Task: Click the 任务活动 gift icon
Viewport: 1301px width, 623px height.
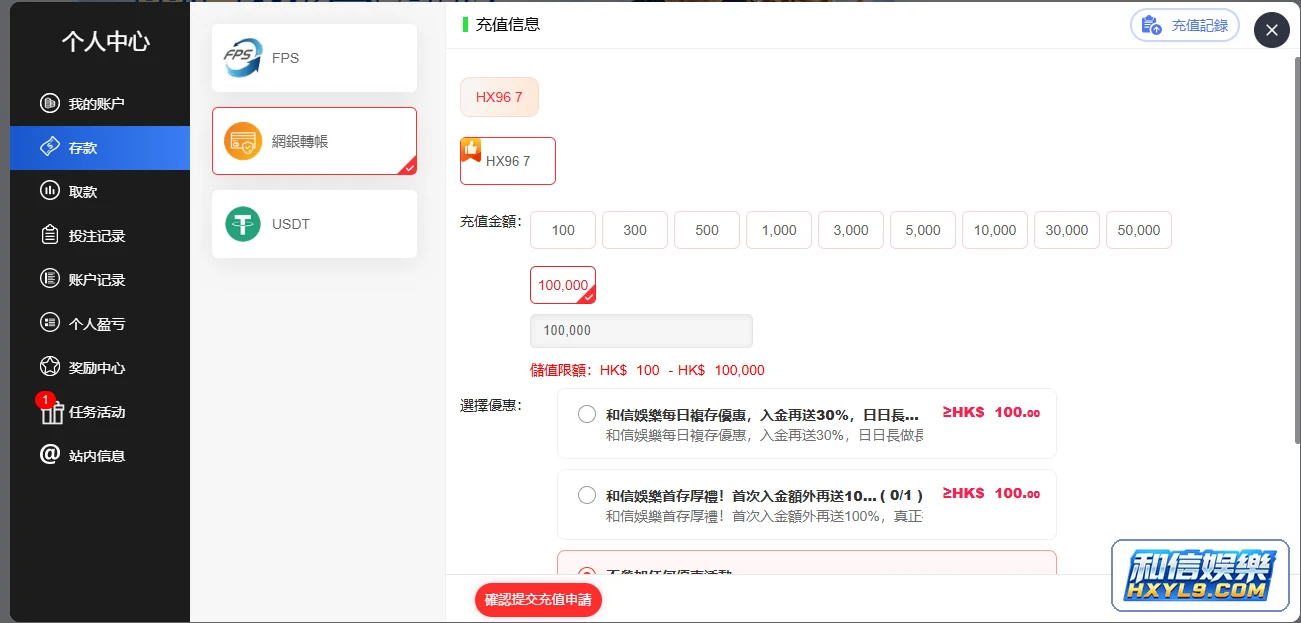Action: point(52,415)
